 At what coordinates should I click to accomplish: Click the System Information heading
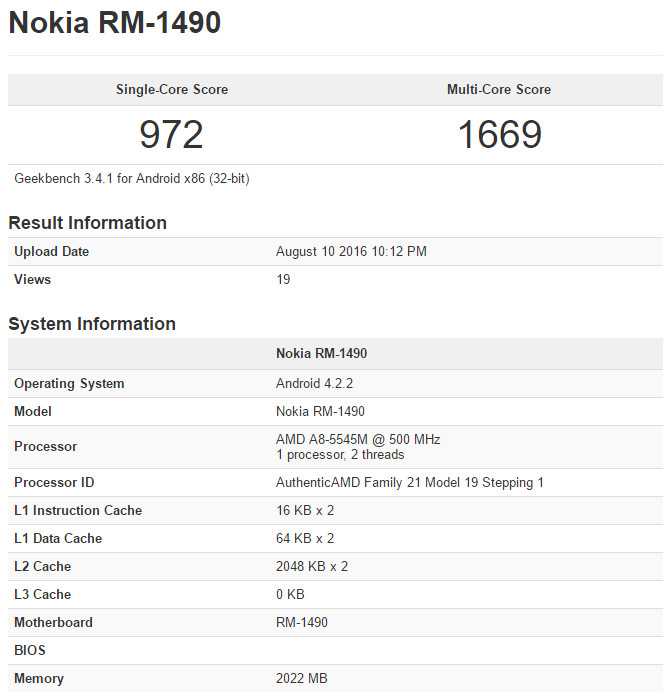click(92, 324)
